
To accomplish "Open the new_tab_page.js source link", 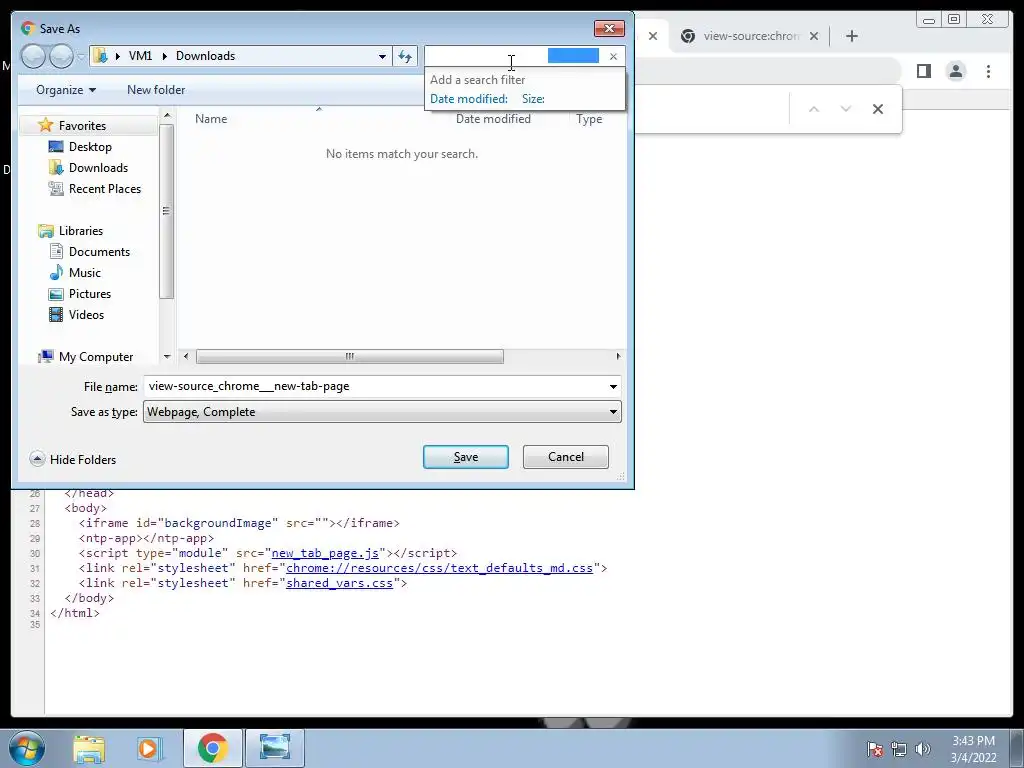I will tap(325, 553).
